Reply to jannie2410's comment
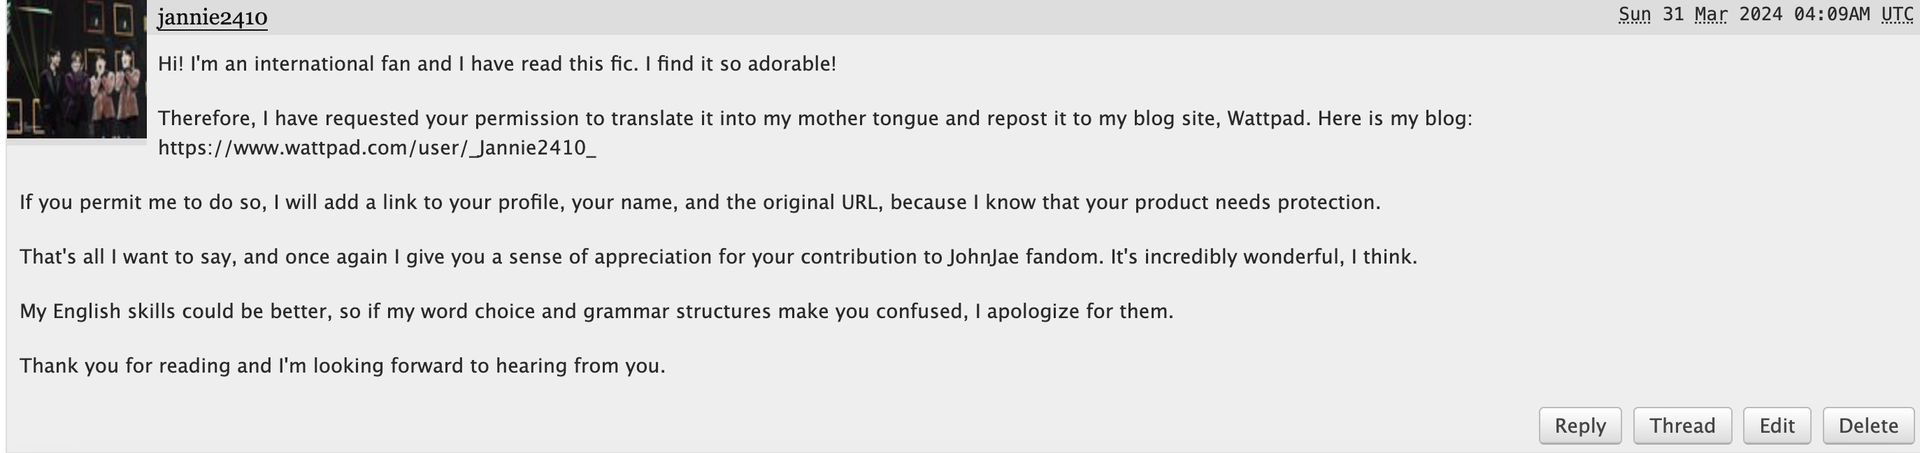 point(1580,426)
